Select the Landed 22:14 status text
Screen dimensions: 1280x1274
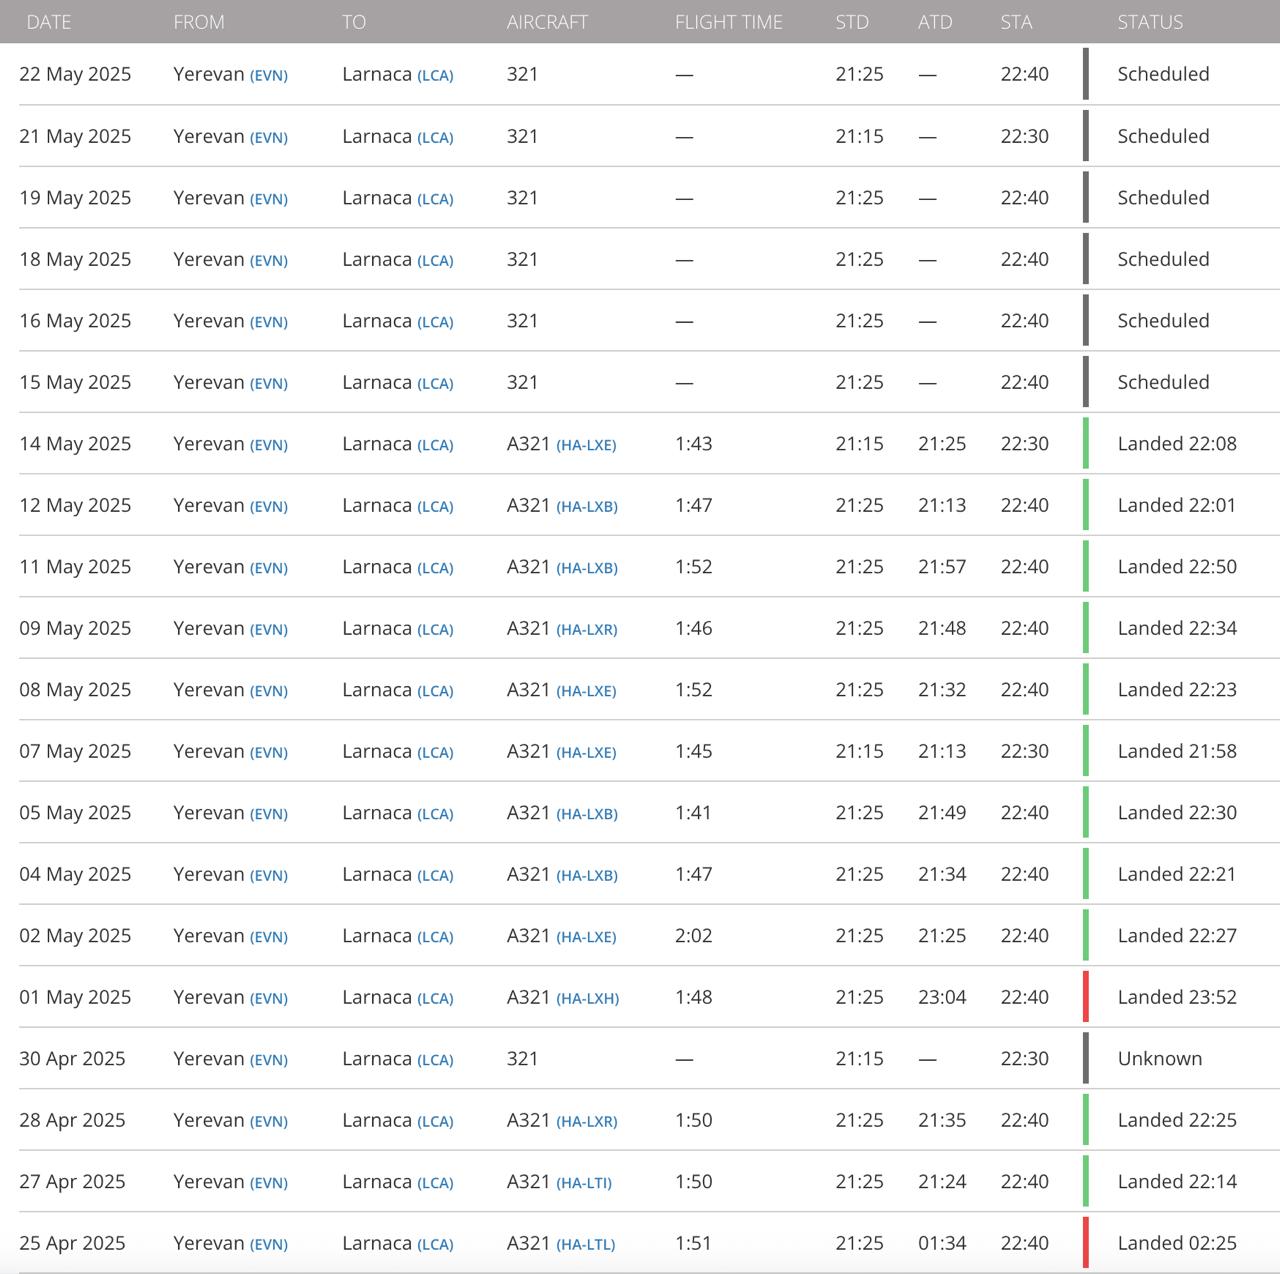coord(1177,1181)
